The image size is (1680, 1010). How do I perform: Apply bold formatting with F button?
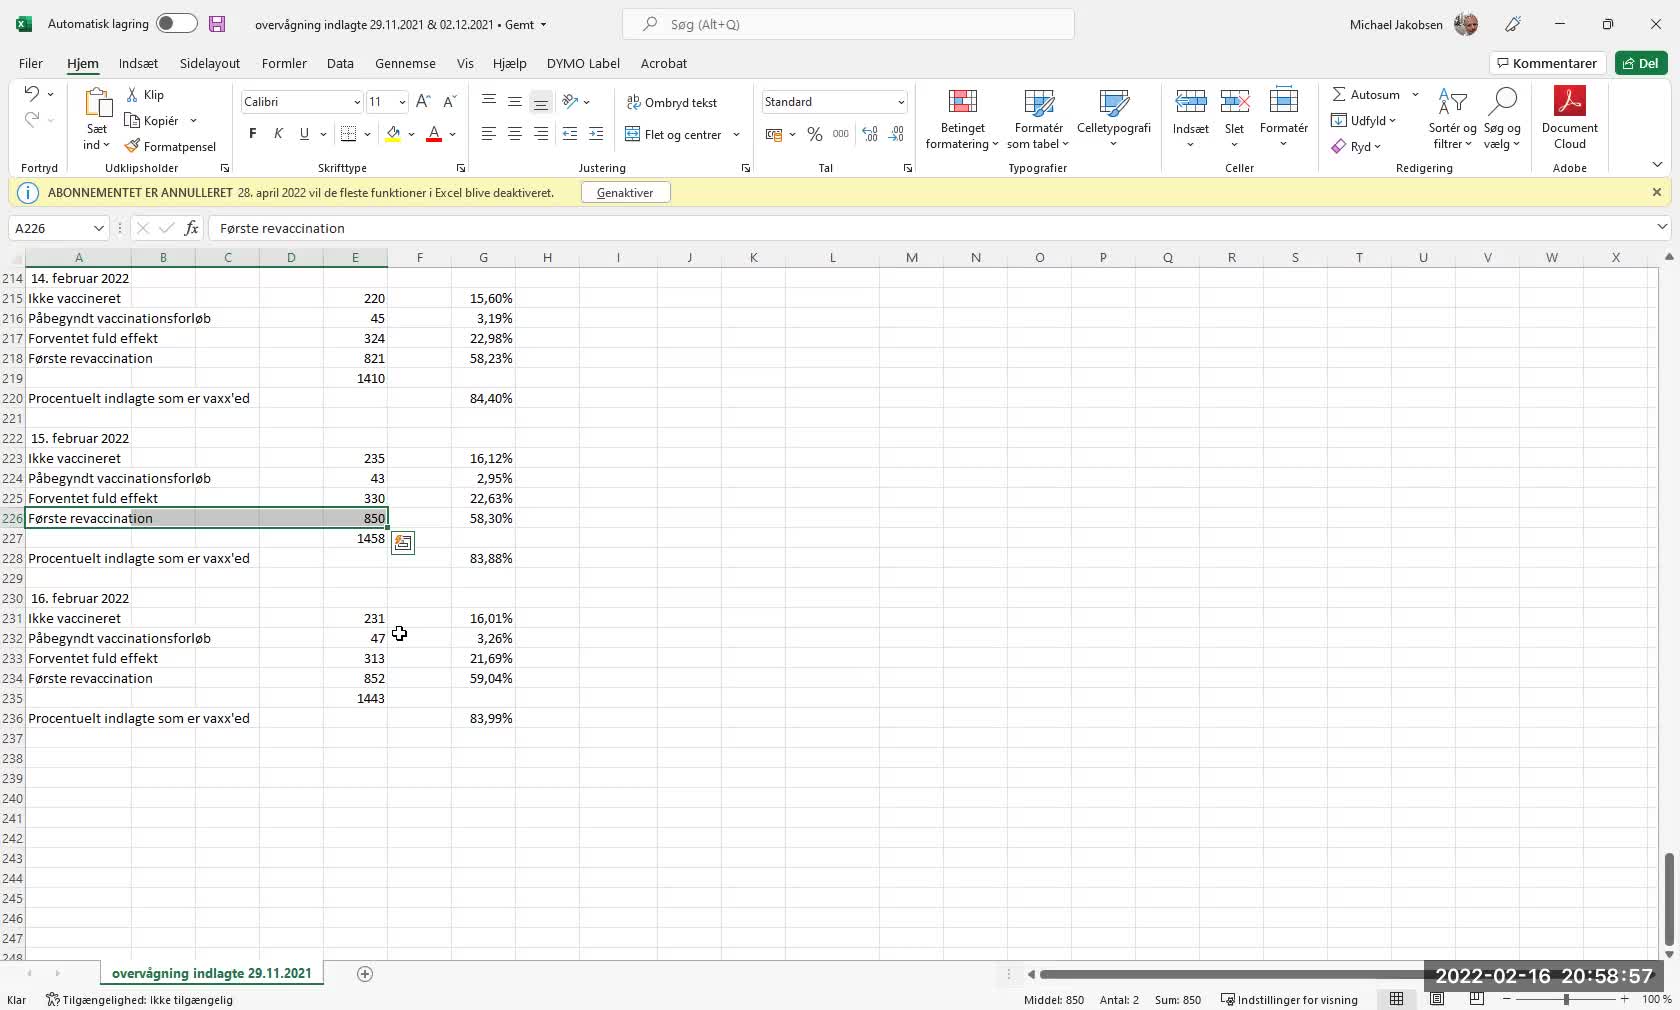click(252, 134)
